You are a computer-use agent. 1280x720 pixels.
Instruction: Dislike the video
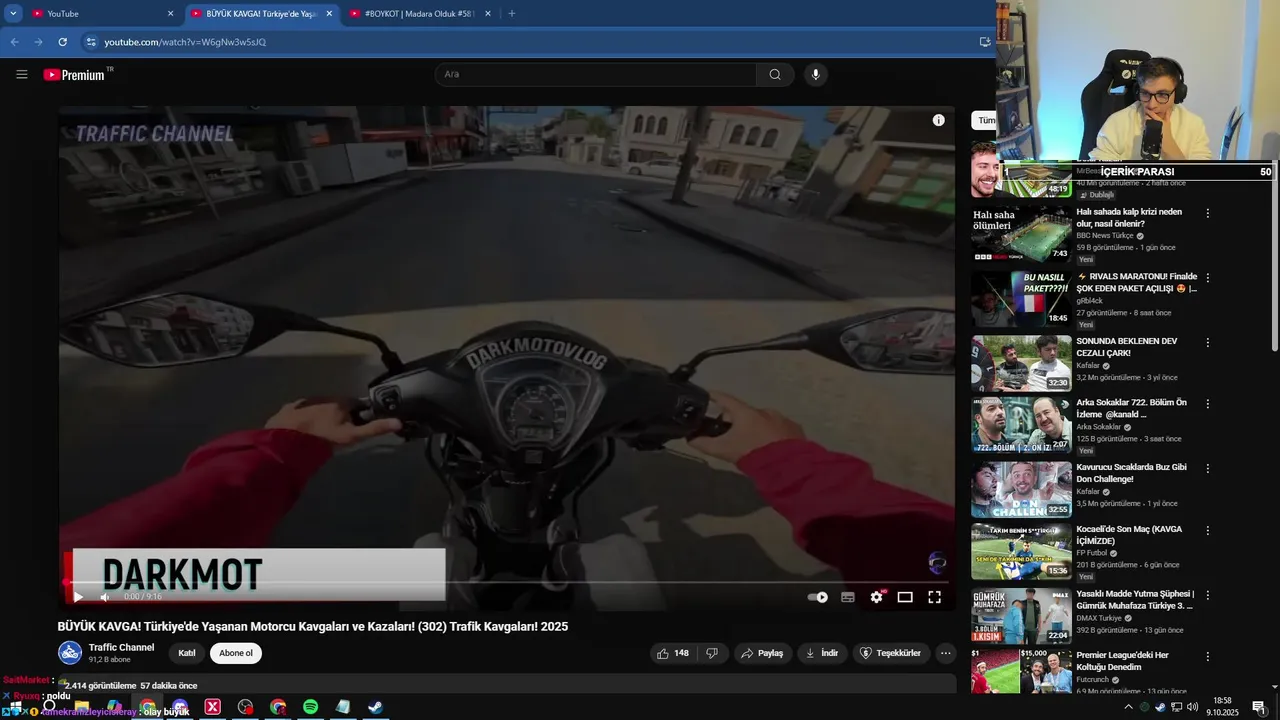pos(712,653)
